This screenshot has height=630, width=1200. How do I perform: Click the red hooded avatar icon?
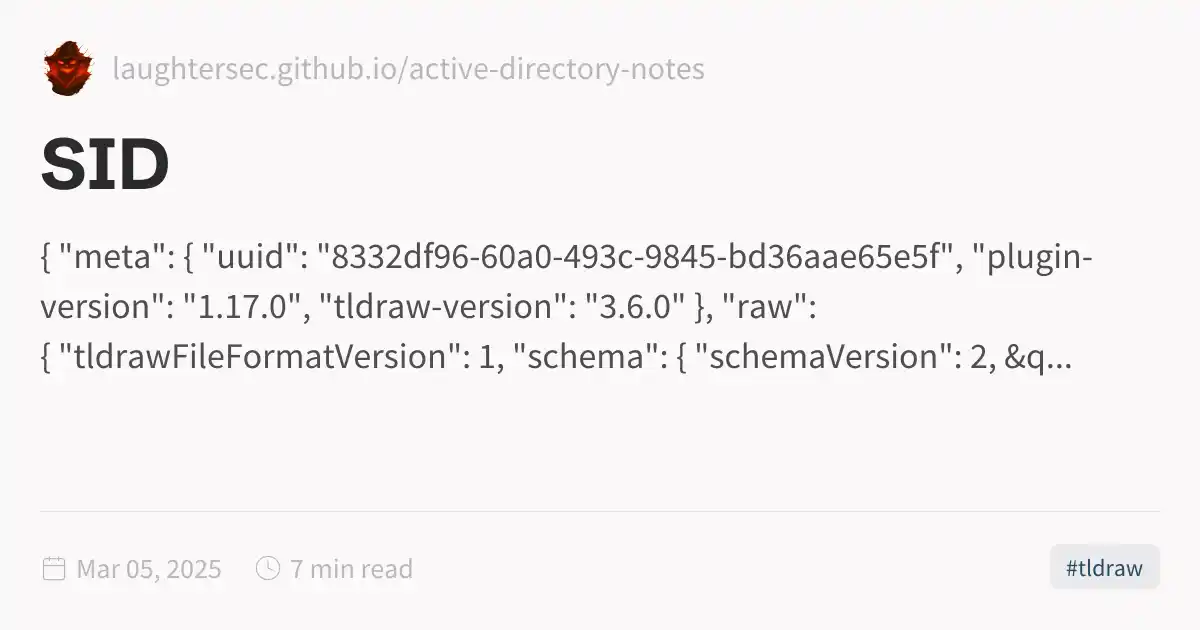68,68
